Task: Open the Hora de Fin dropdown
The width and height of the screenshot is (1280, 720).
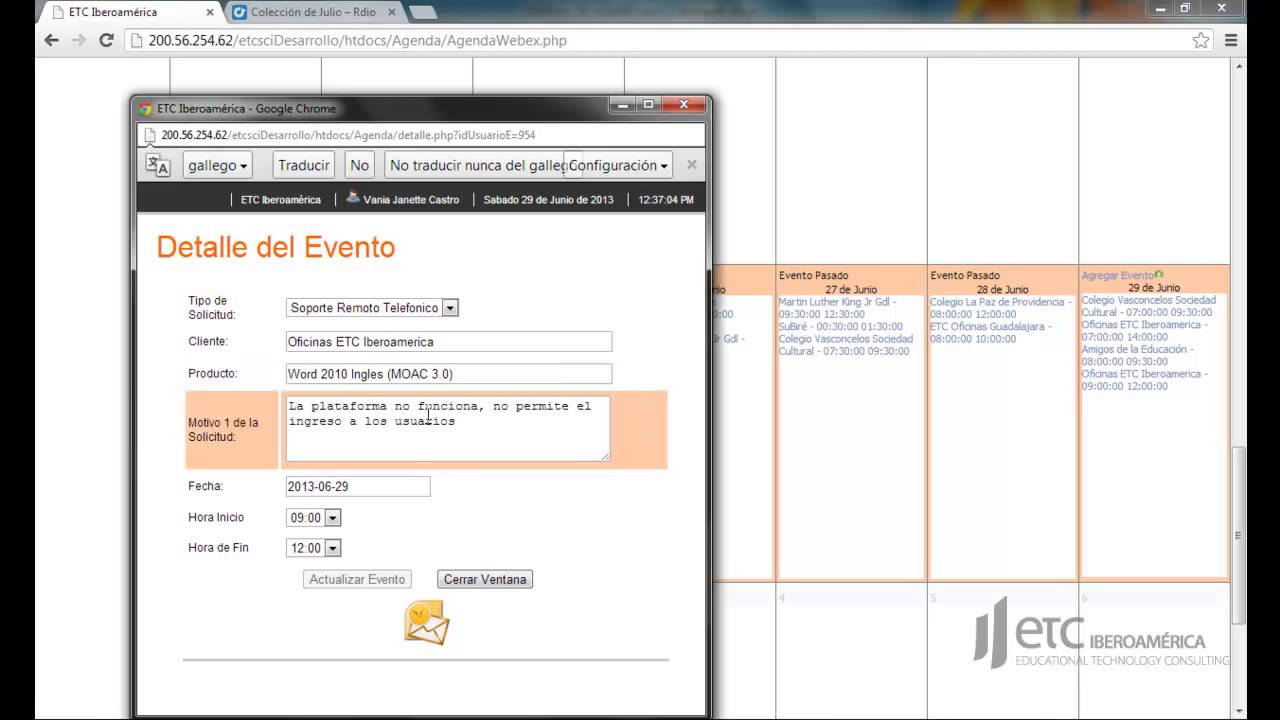Action: point(333,548)
